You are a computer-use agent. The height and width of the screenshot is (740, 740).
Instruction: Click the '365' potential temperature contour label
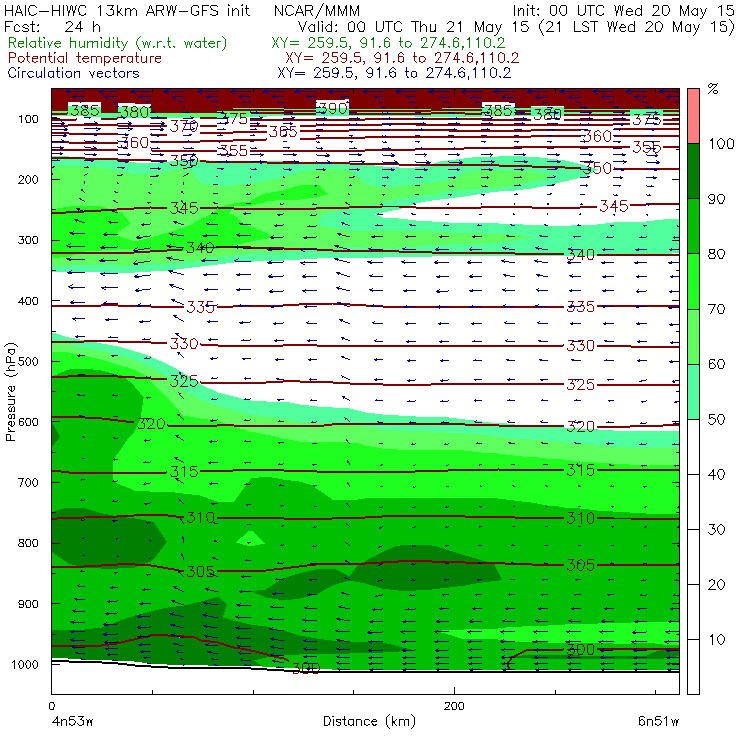[x=283, y=132]
